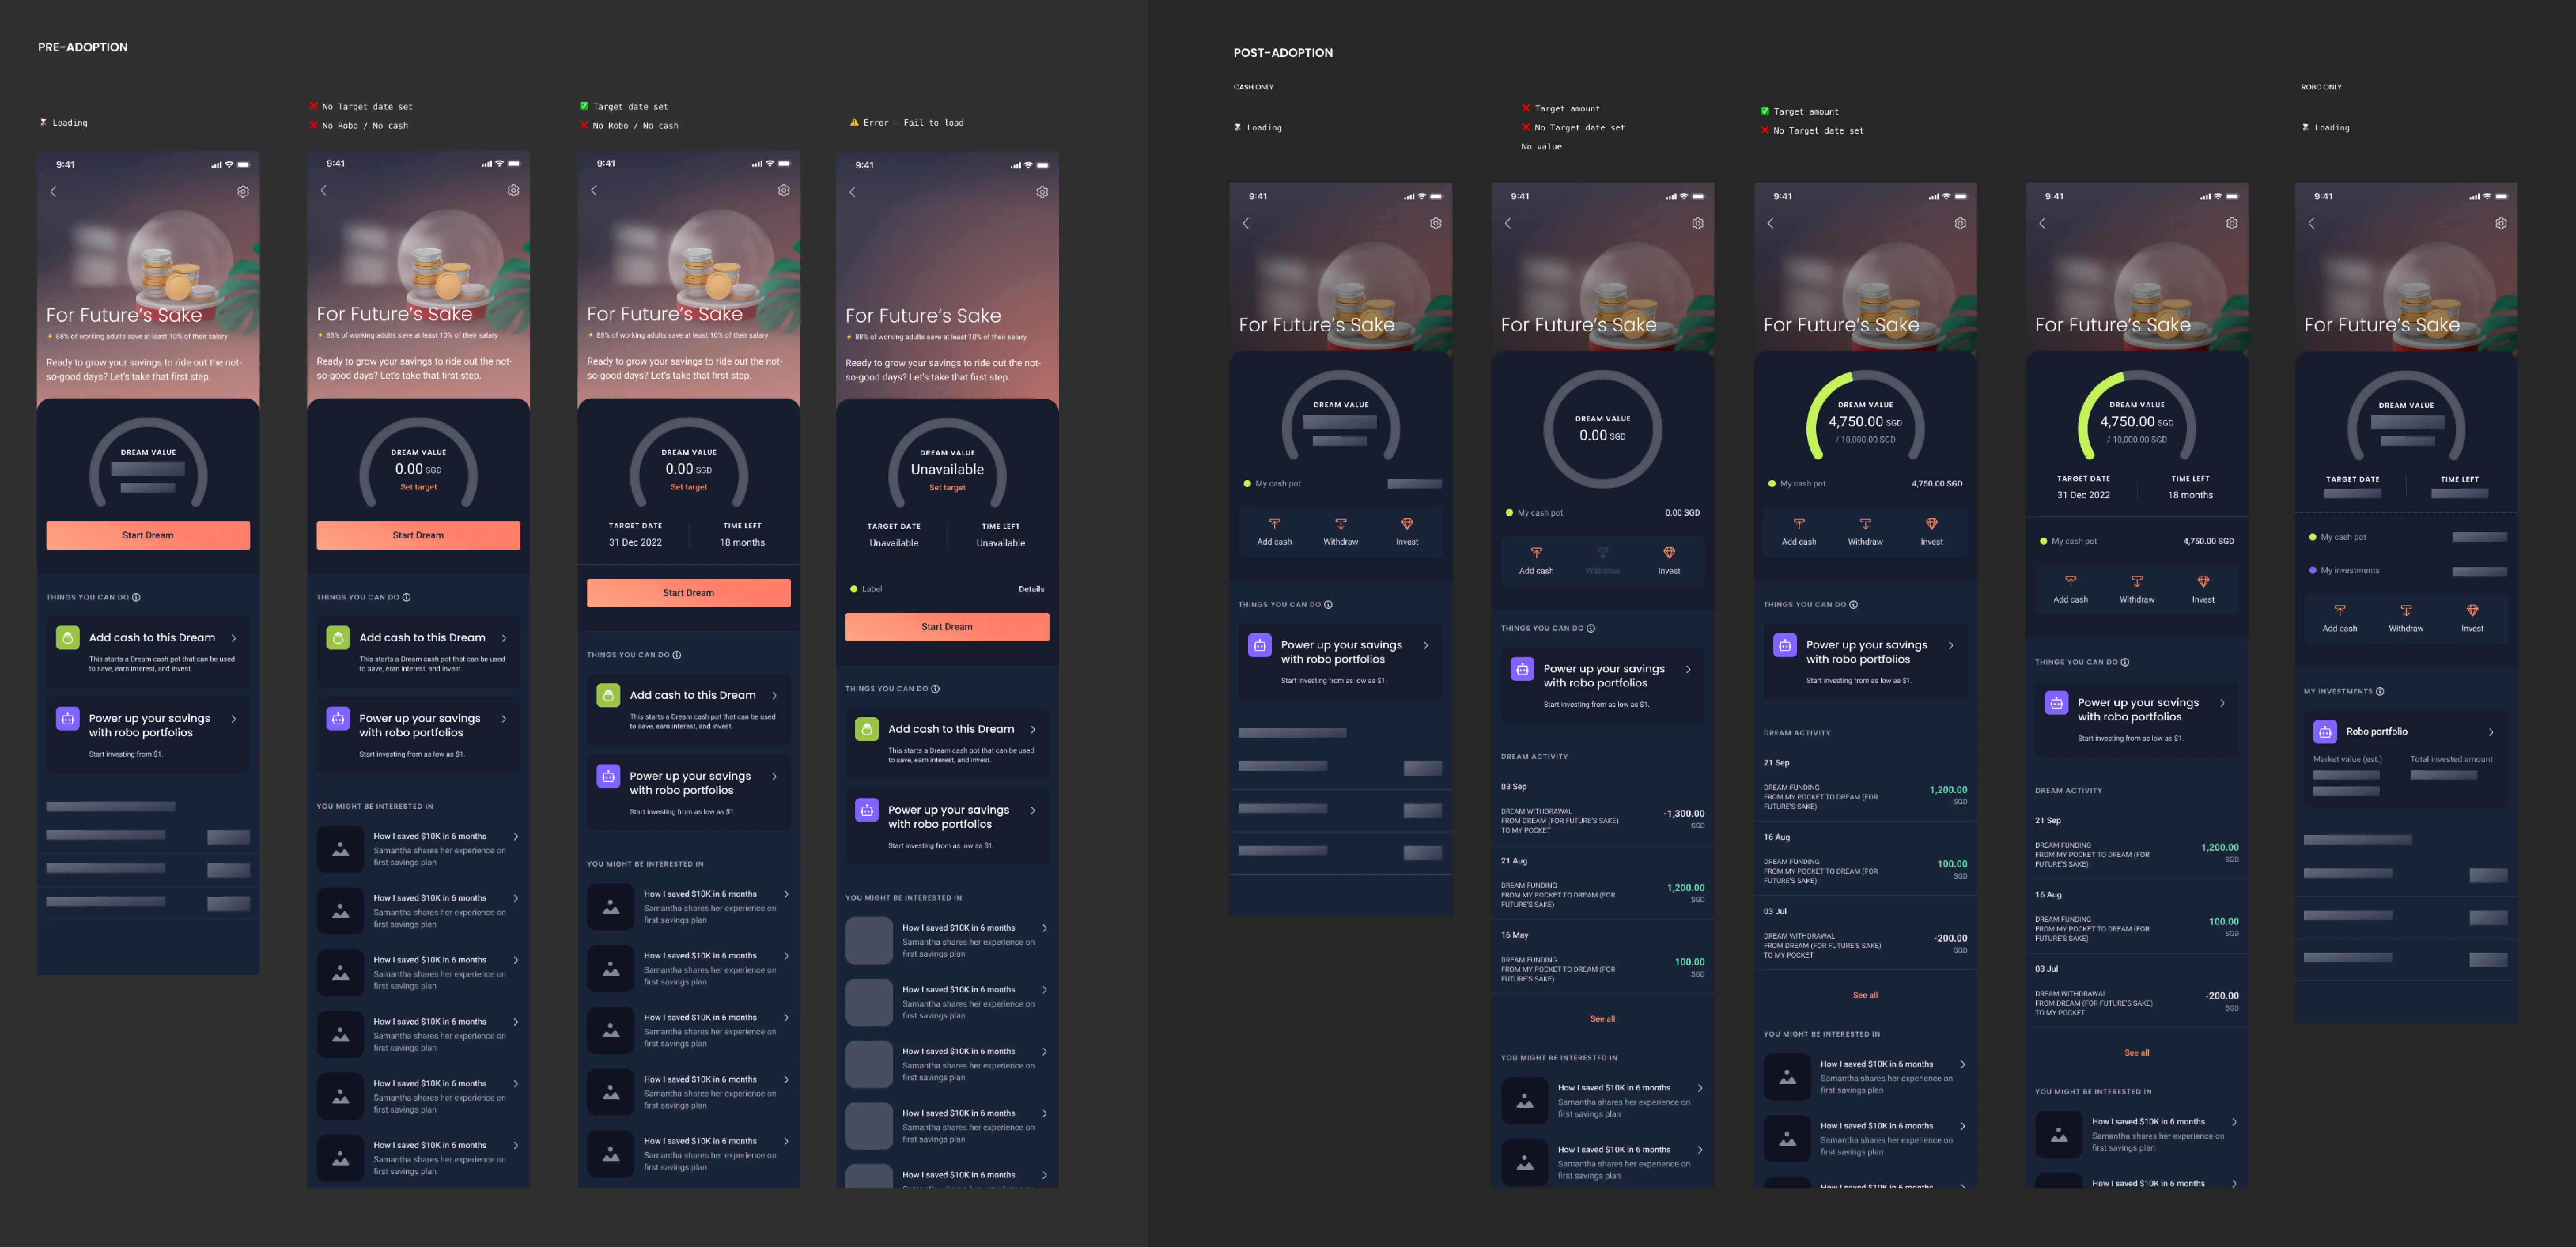The width and height of the screenshot is (2576, 1247).
Task: Open settings gear on pre-adoption Loading screen
Action: pyautogui.click(x=243, y=191)
